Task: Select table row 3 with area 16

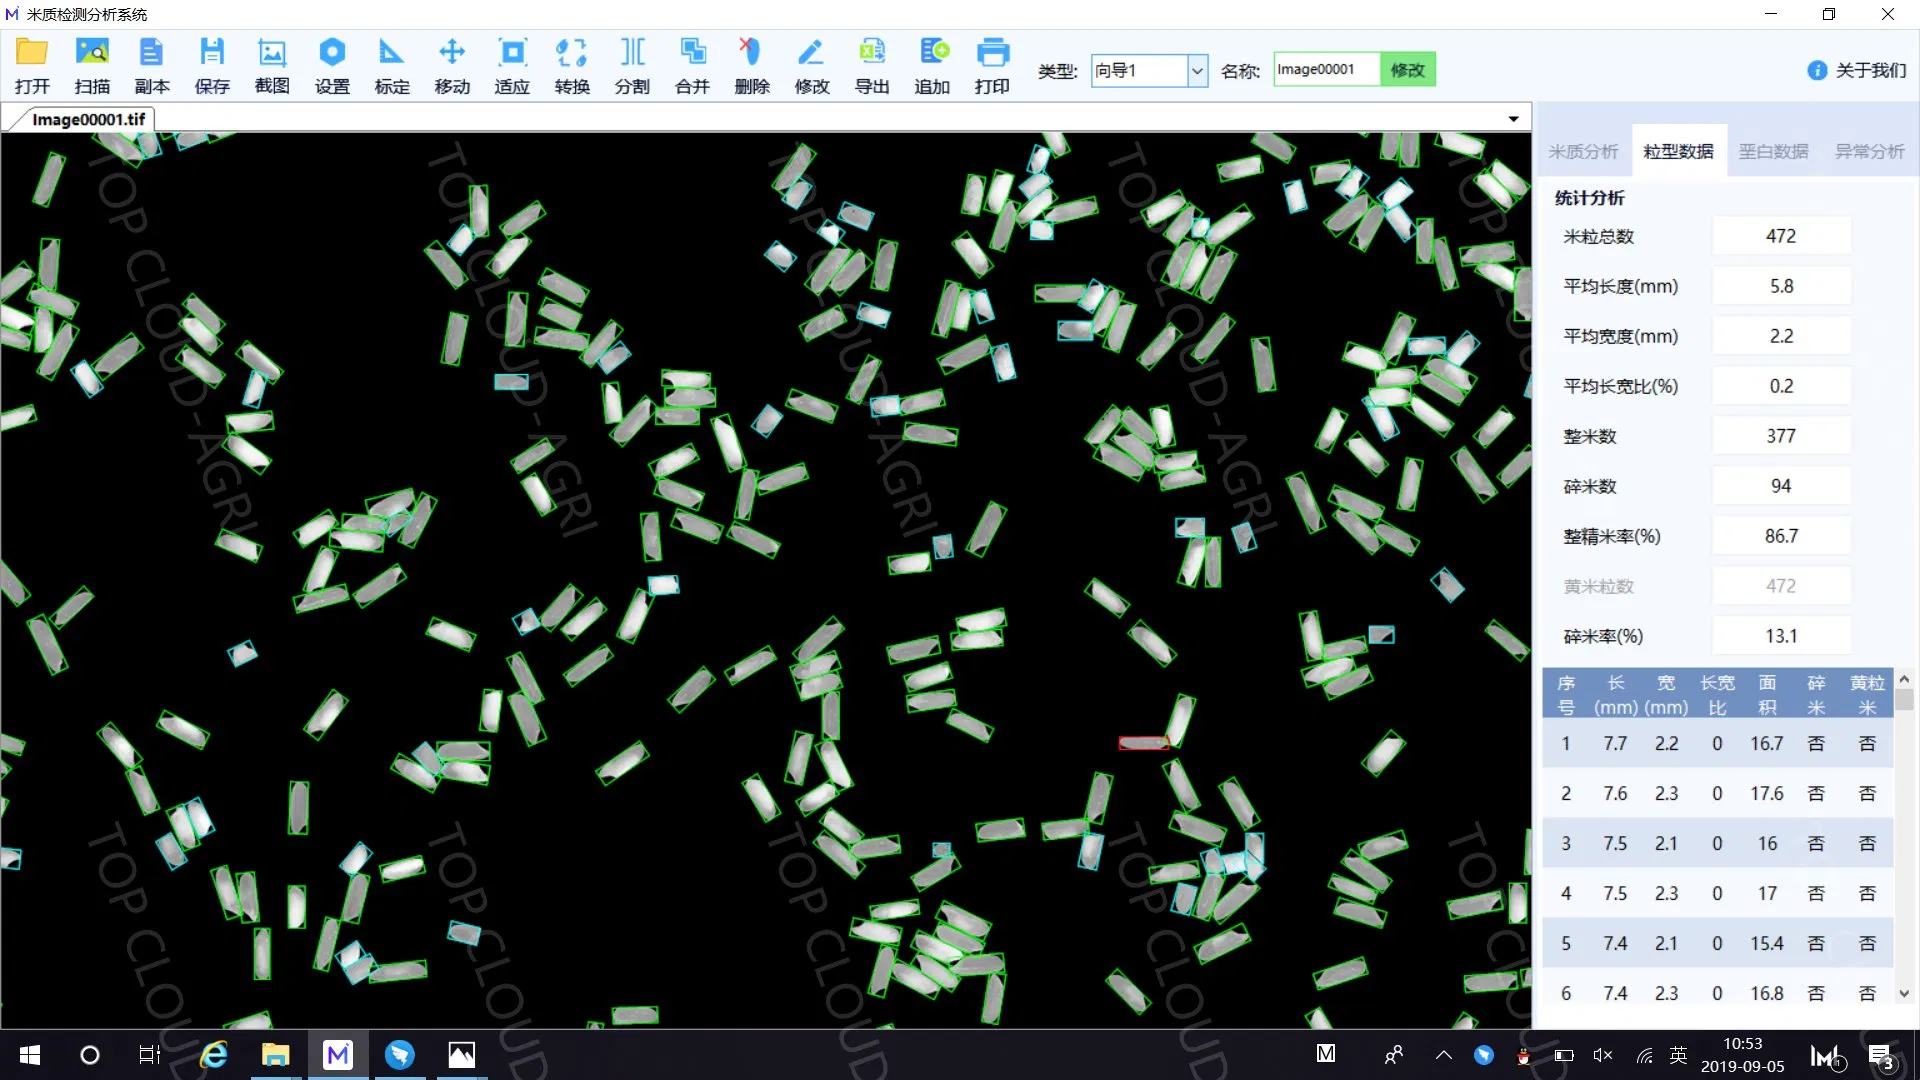Action: click(1718, 843)
